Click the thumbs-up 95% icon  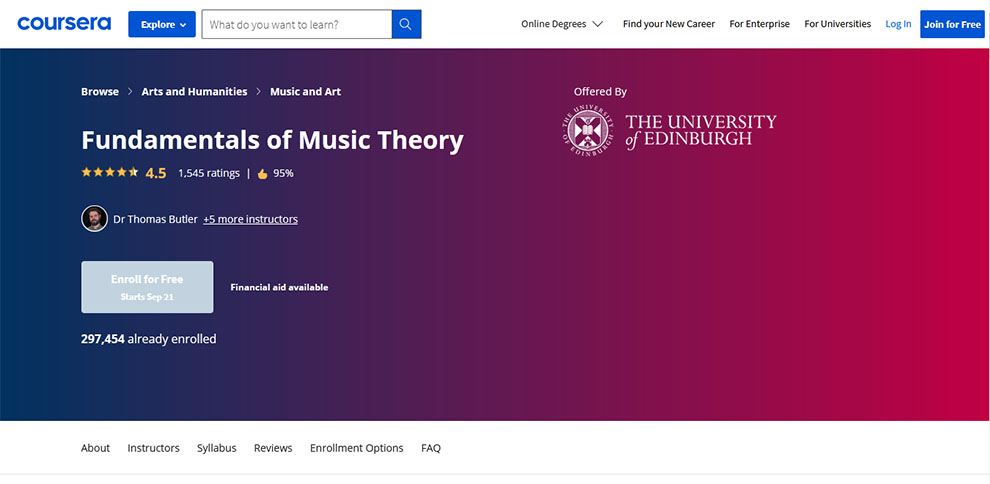click(263, 174)
